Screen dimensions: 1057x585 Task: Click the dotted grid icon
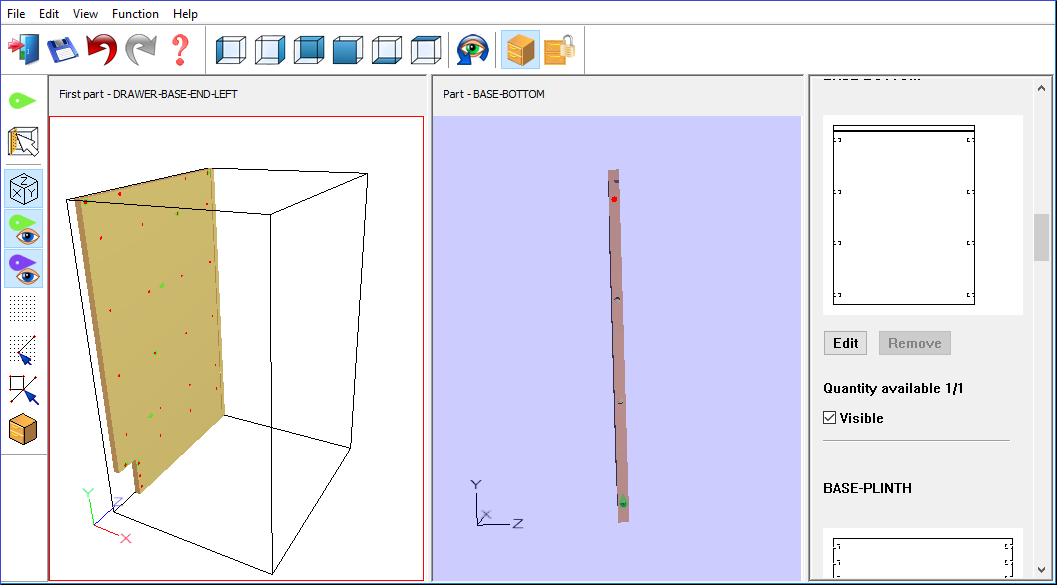click(24, 309)
